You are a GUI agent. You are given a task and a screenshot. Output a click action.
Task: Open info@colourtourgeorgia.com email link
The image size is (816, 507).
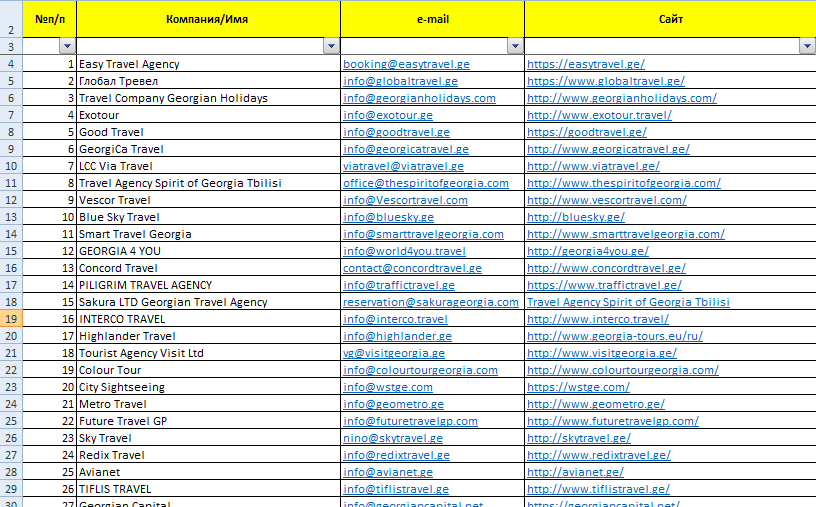point(420,370)
